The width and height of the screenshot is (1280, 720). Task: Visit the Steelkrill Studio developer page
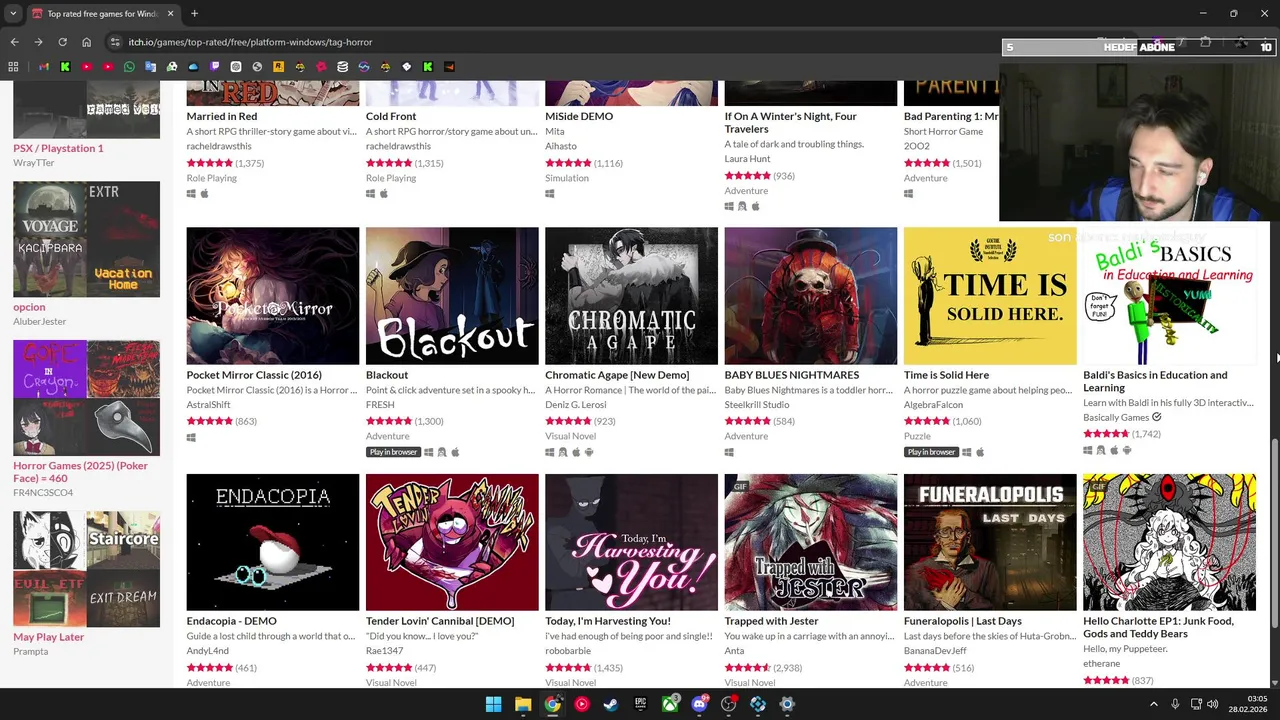pos(757,405)
